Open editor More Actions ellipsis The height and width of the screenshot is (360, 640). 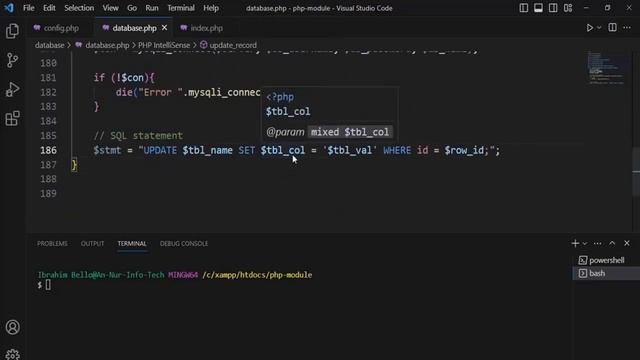tap(627, 28)
